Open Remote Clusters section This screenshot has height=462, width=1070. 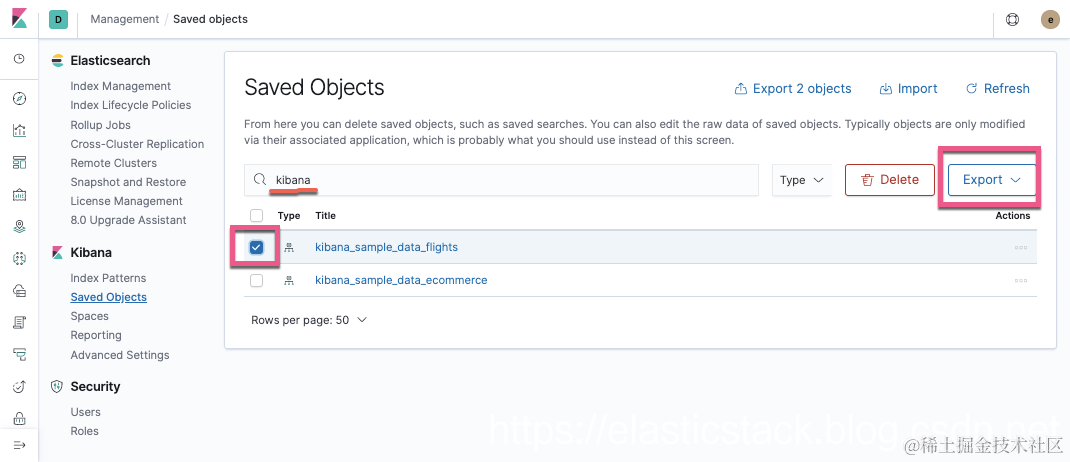point(114,163)
